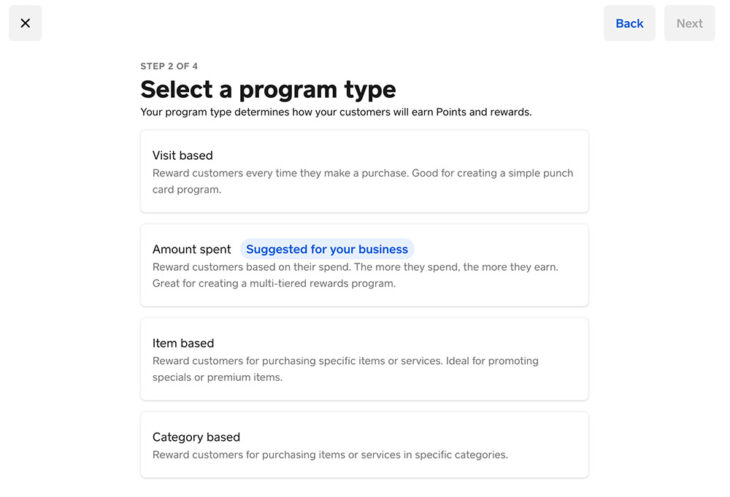Choose the Item based program type card
Image resolution: width=730 pixels, height=497 pixels.
click(364, 359)
